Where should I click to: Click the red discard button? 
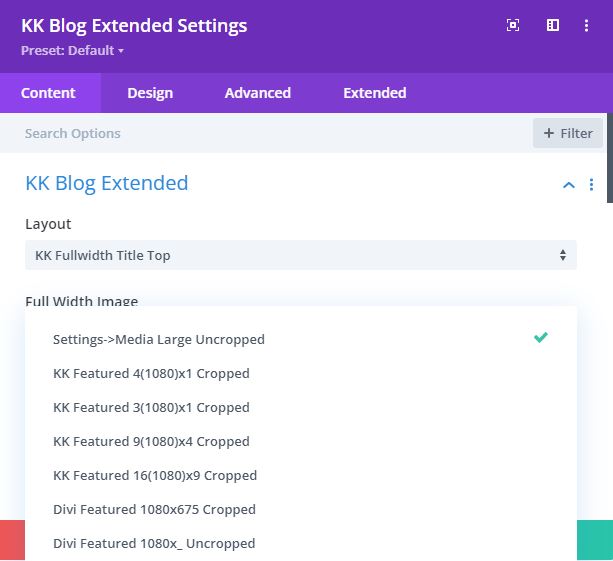12,540
